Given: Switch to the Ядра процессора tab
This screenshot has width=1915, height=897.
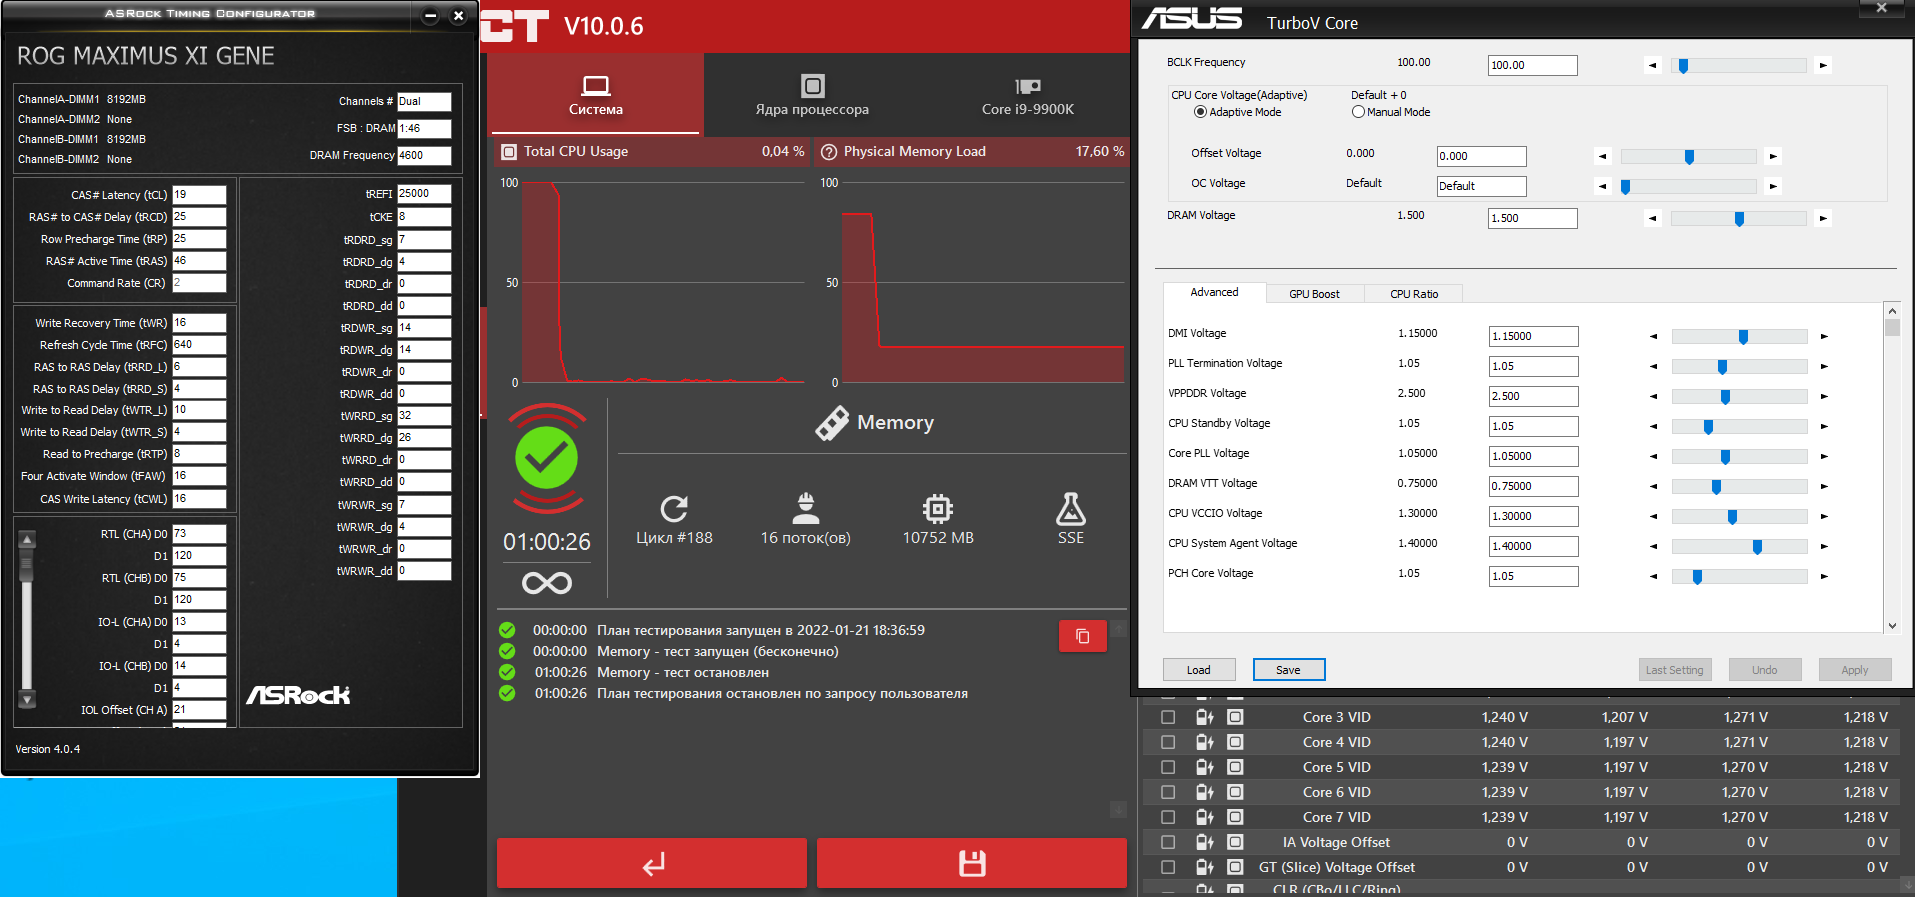Looking at the screenshot, I should pyautogui.click(x=812, y=94).
